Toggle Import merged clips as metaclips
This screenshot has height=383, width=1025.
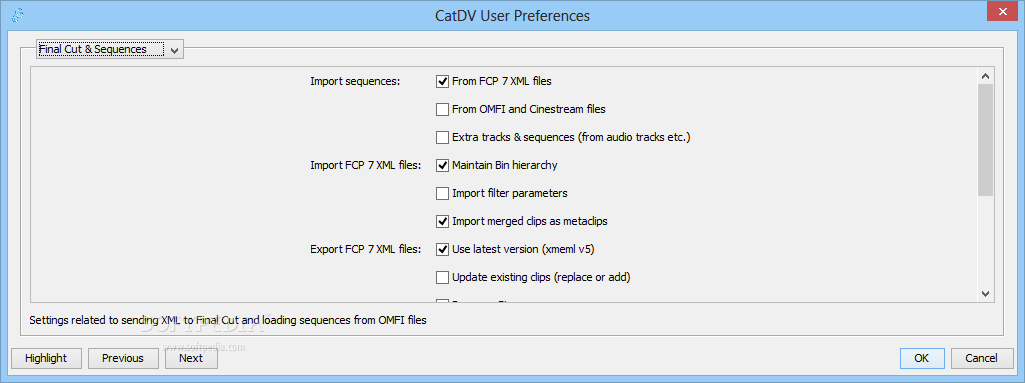[x=443, y=221]
